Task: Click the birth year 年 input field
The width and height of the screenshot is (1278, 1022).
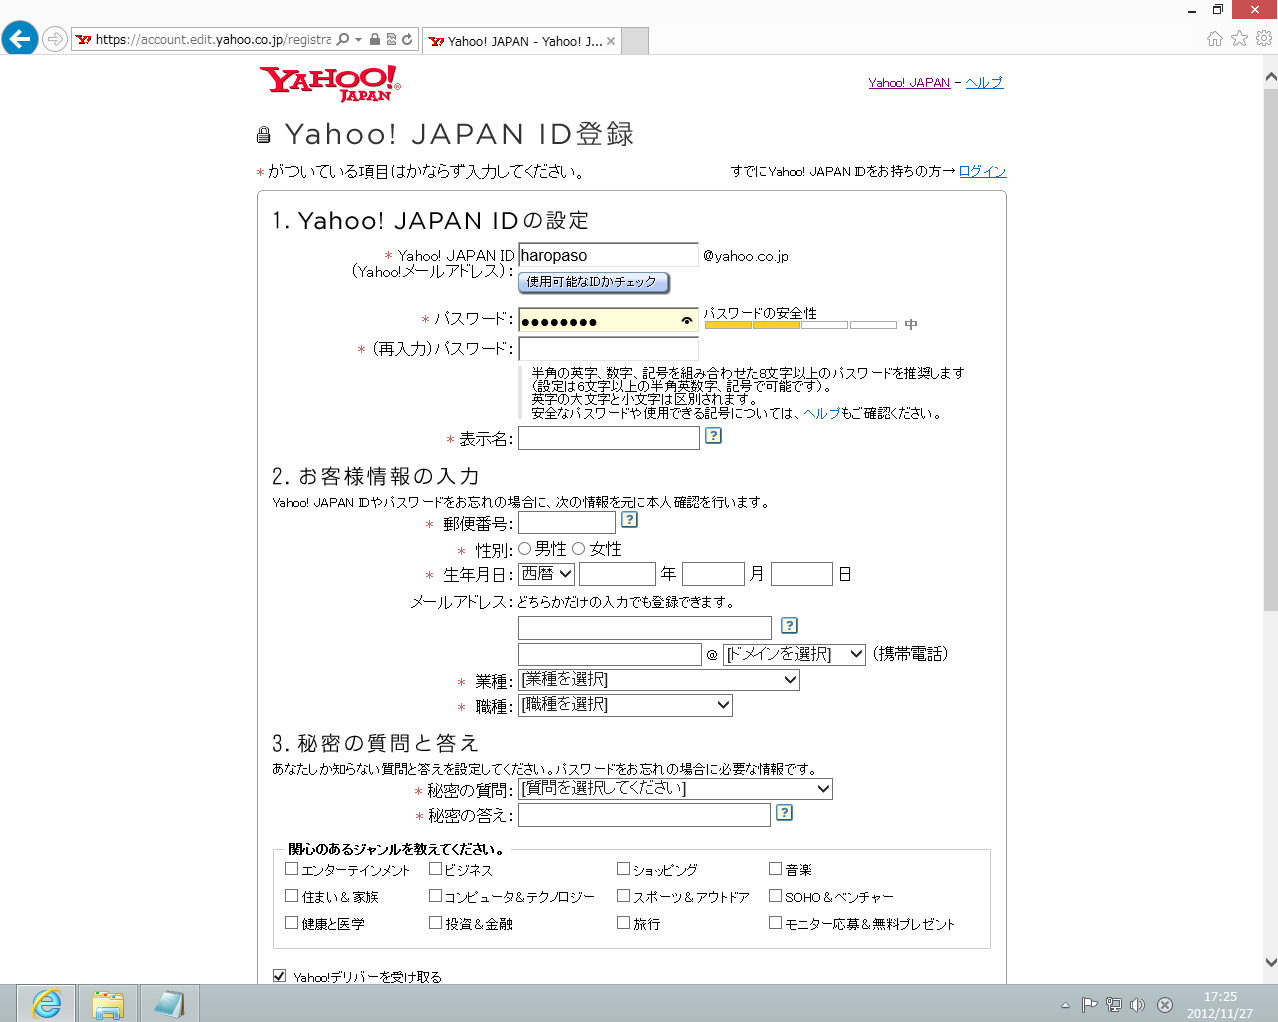Action: click(617, 574)
